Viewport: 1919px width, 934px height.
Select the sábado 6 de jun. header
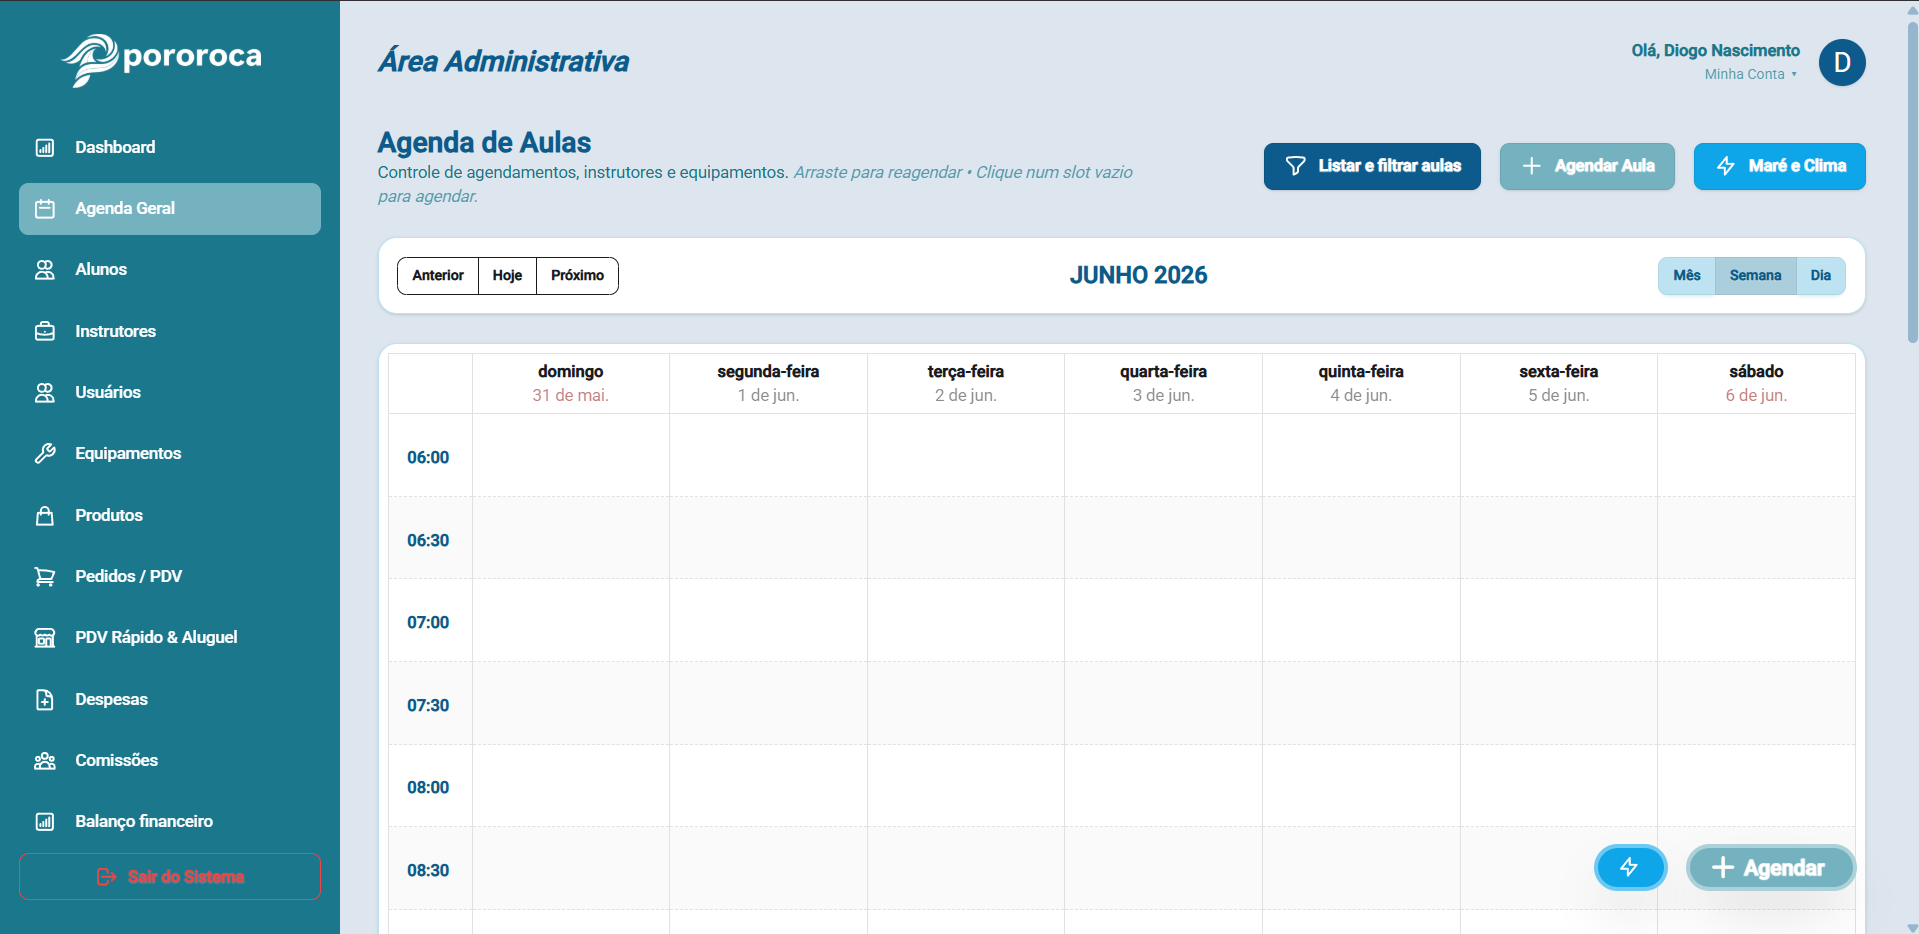1756,384
